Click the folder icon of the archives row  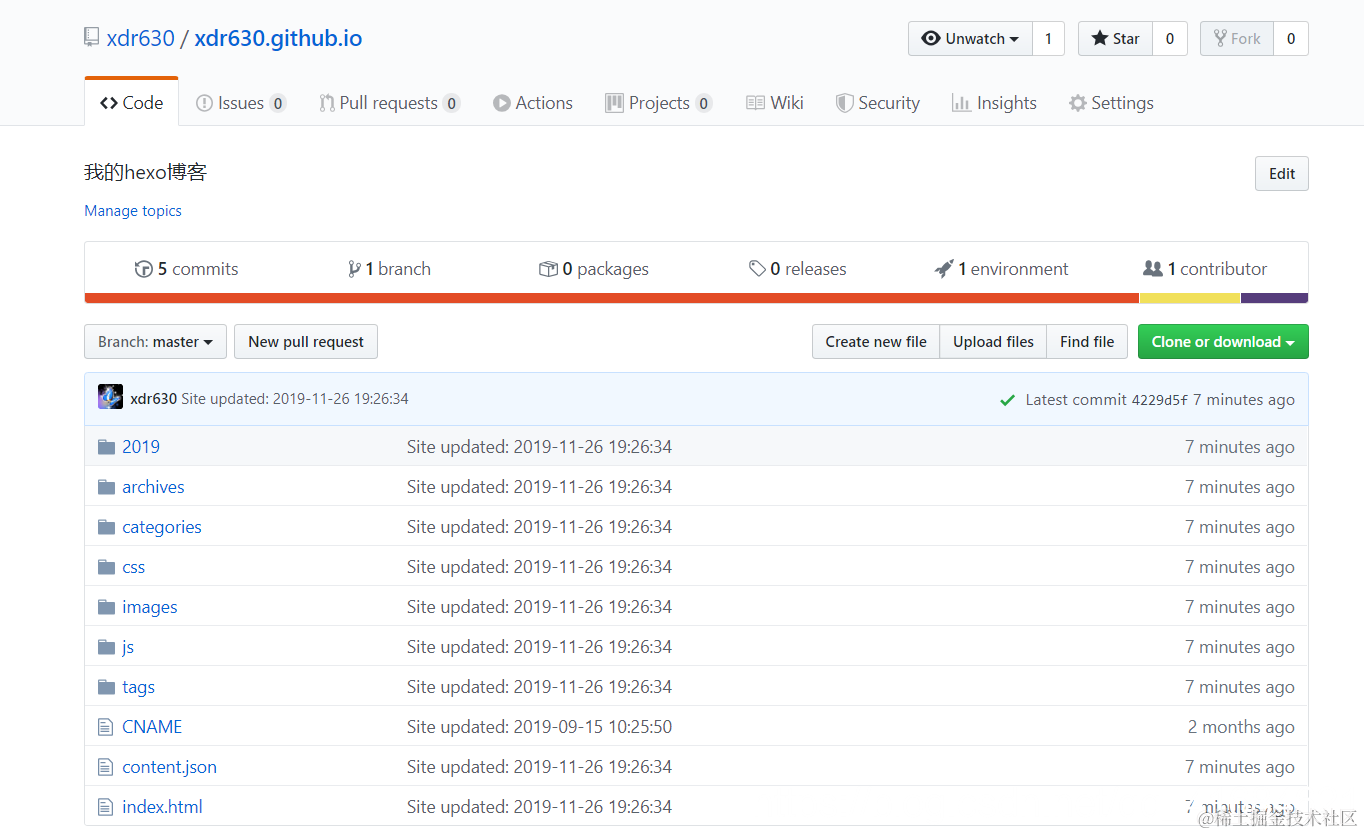106,487
